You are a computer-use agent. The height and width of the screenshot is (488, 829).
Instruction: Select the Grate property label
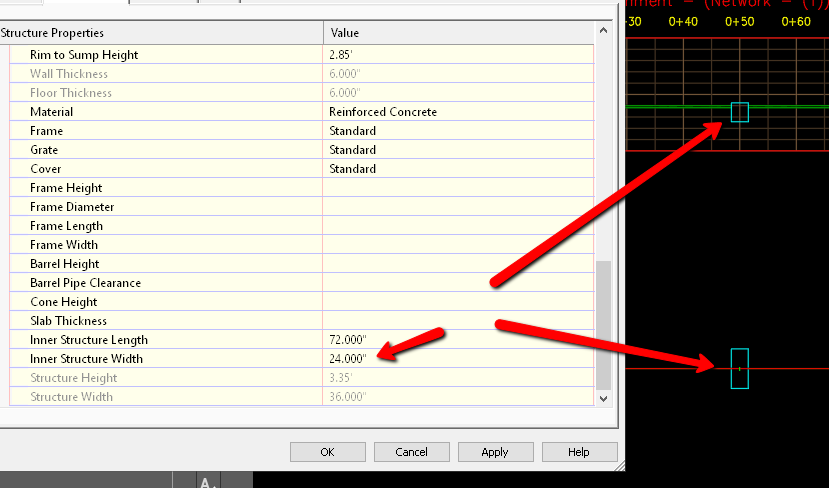tap(44, 150)
